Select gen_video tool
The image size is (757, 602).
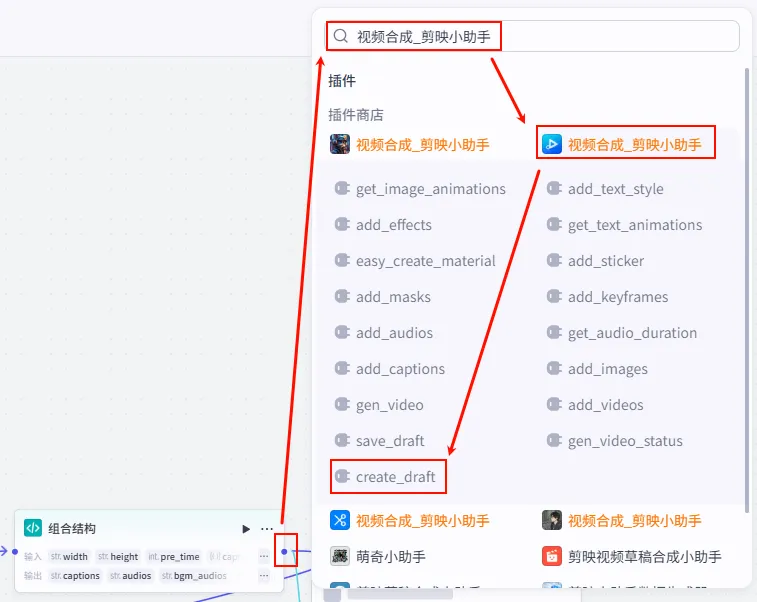click(x=379, y=405)
